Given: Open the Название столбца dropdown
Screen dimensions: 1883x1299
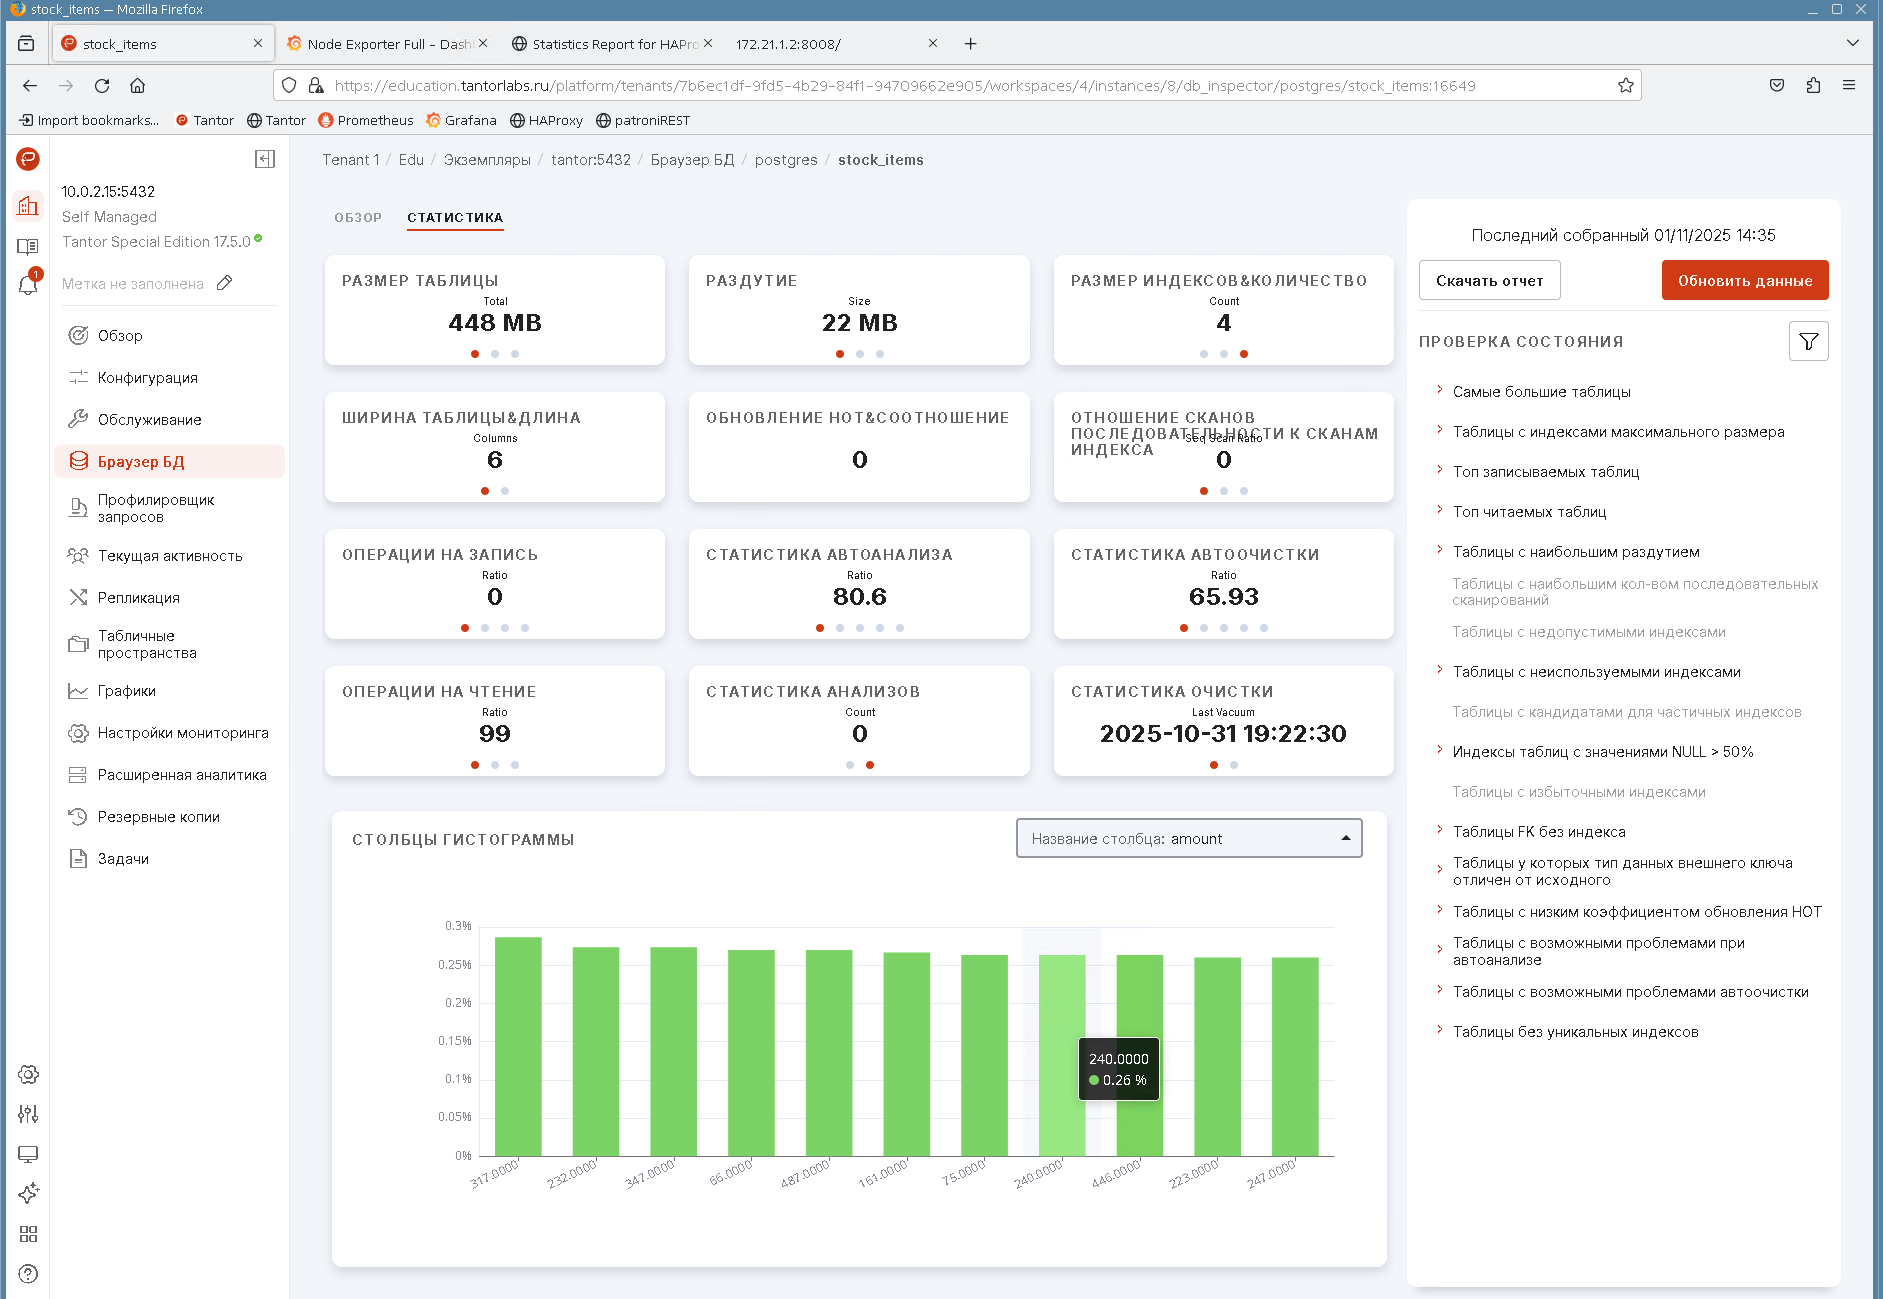Looking at the screenshot, I should coord(1189,839).
